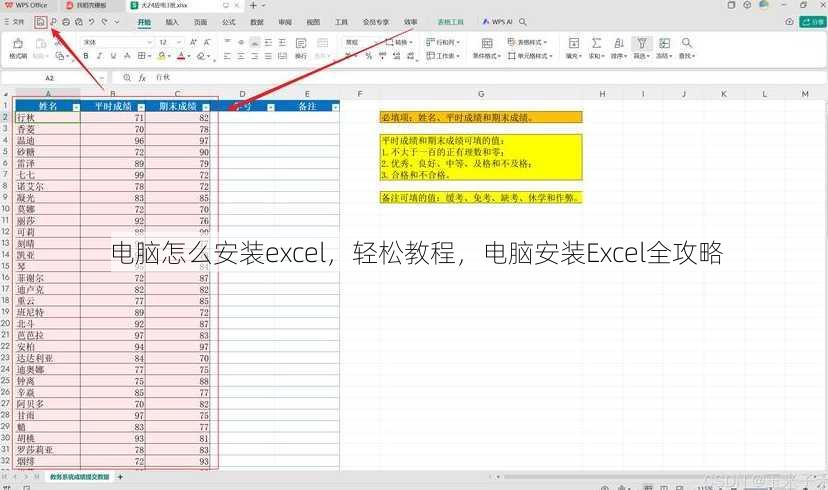Viewport: 828px width, 490px height.
Task: Toggle Italic formatting
Action: tap(99, 56)
